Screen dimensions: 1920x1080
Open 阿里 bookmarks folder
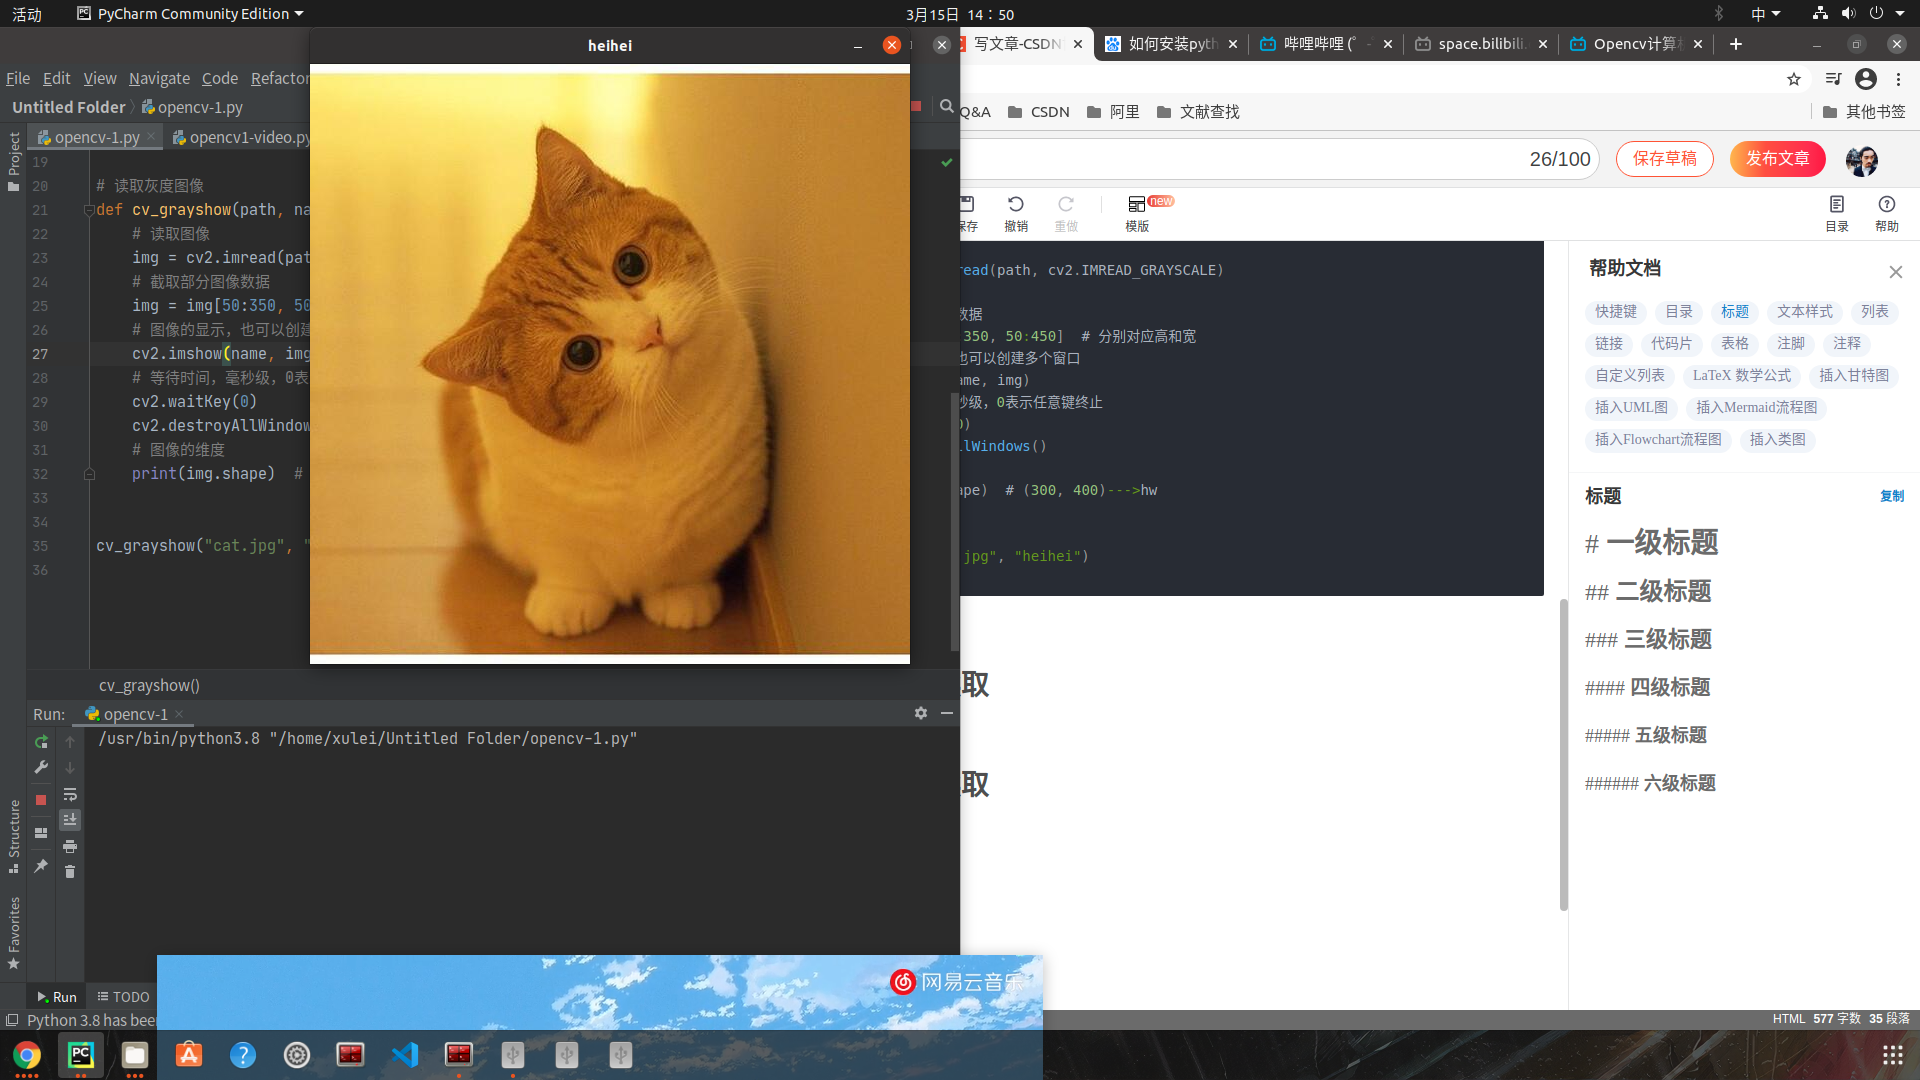[1113, 112]
